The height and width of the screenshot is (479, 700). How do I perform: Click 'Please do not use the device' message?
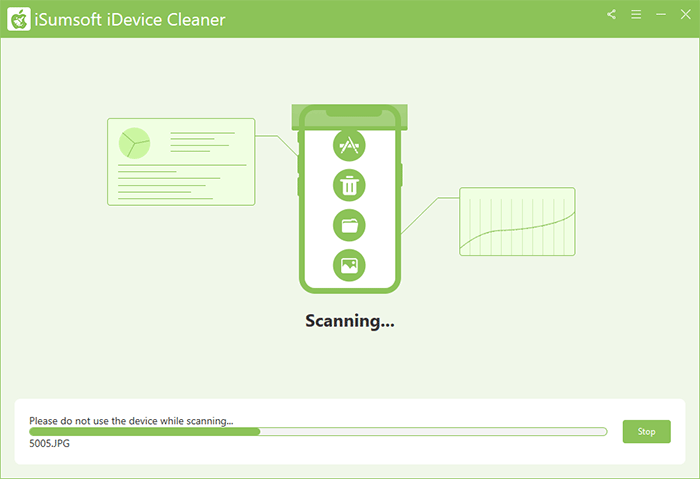tap(131, 421)
